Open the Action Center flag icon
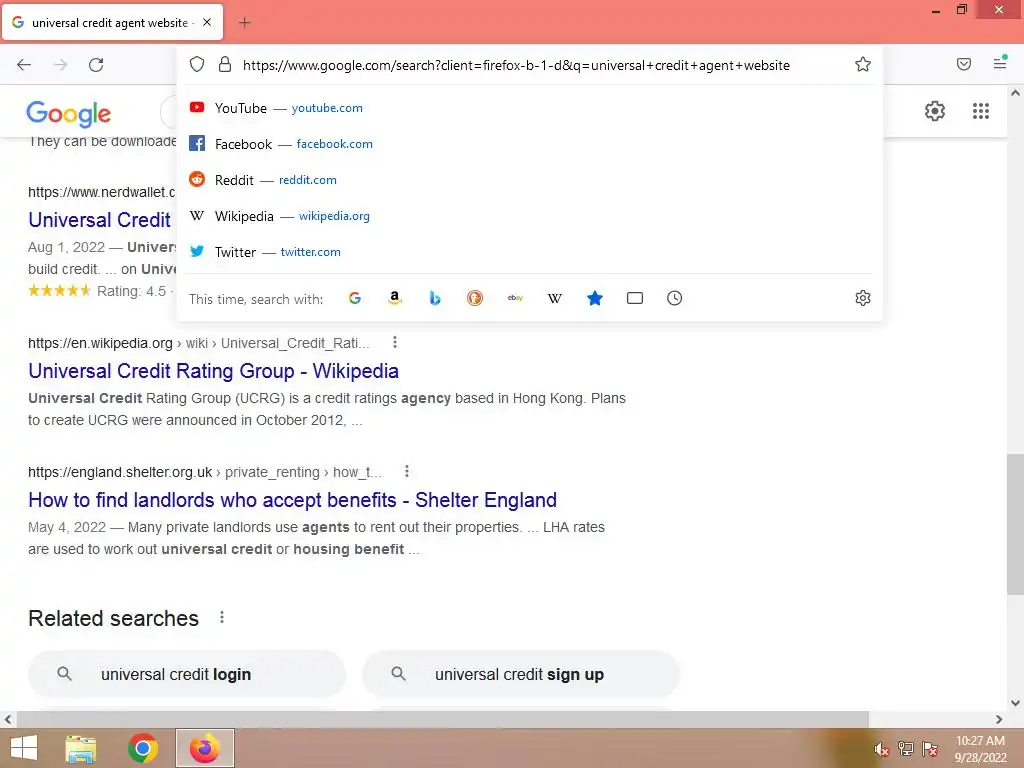 pos(930,749)
